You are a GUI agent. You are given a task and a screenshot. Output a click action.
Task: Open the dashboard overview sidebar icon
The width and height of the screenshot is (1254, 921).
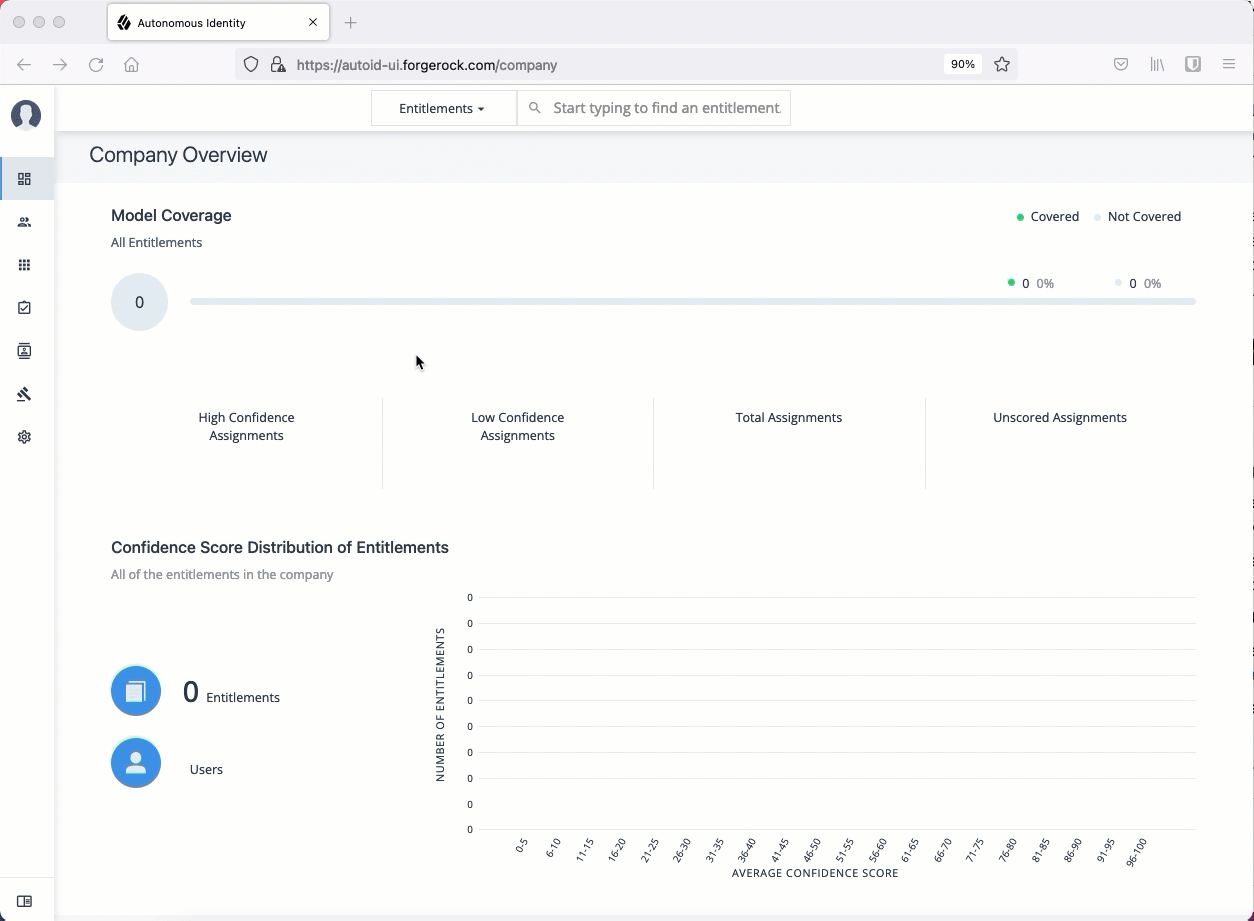tap(24, 179)
